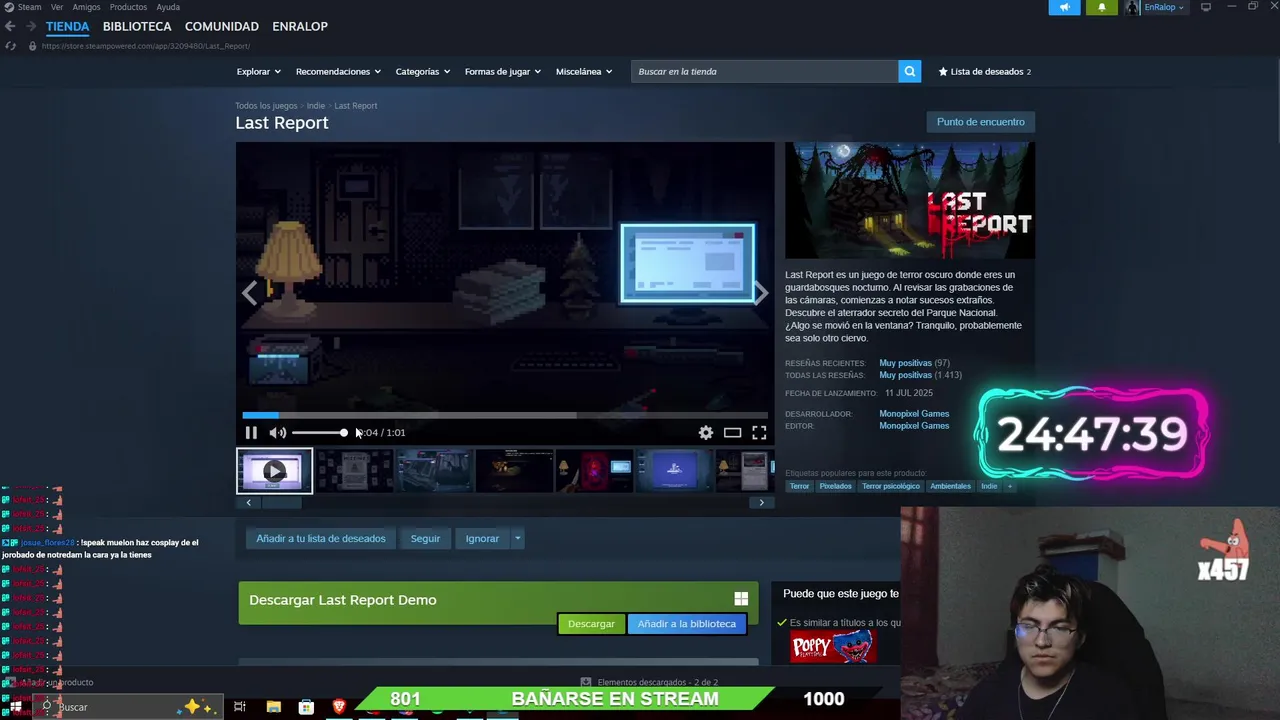Click the plus button to add tags
The image size is (1280, 720).
click(x=1010, y=486)
